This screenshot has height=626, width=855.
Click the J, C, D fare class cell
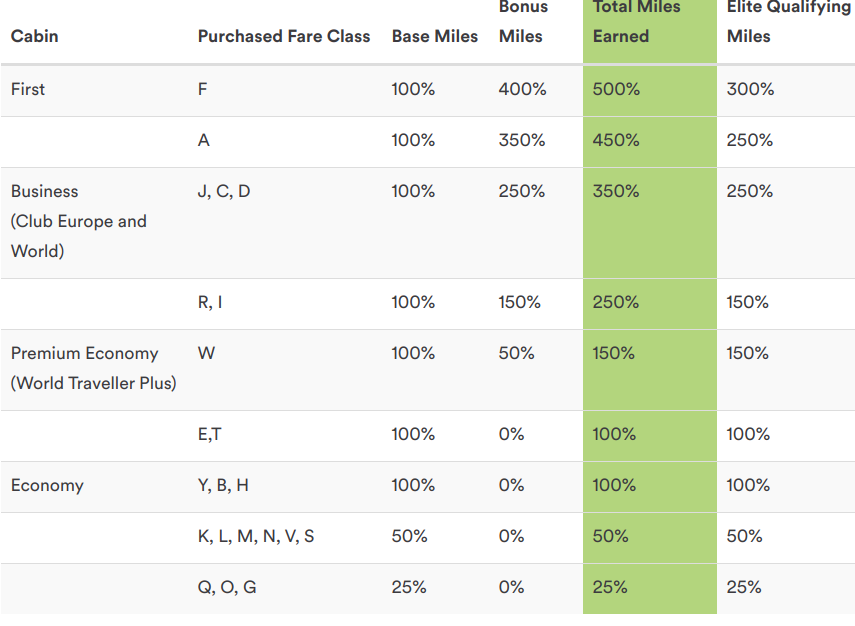point(224,191)
